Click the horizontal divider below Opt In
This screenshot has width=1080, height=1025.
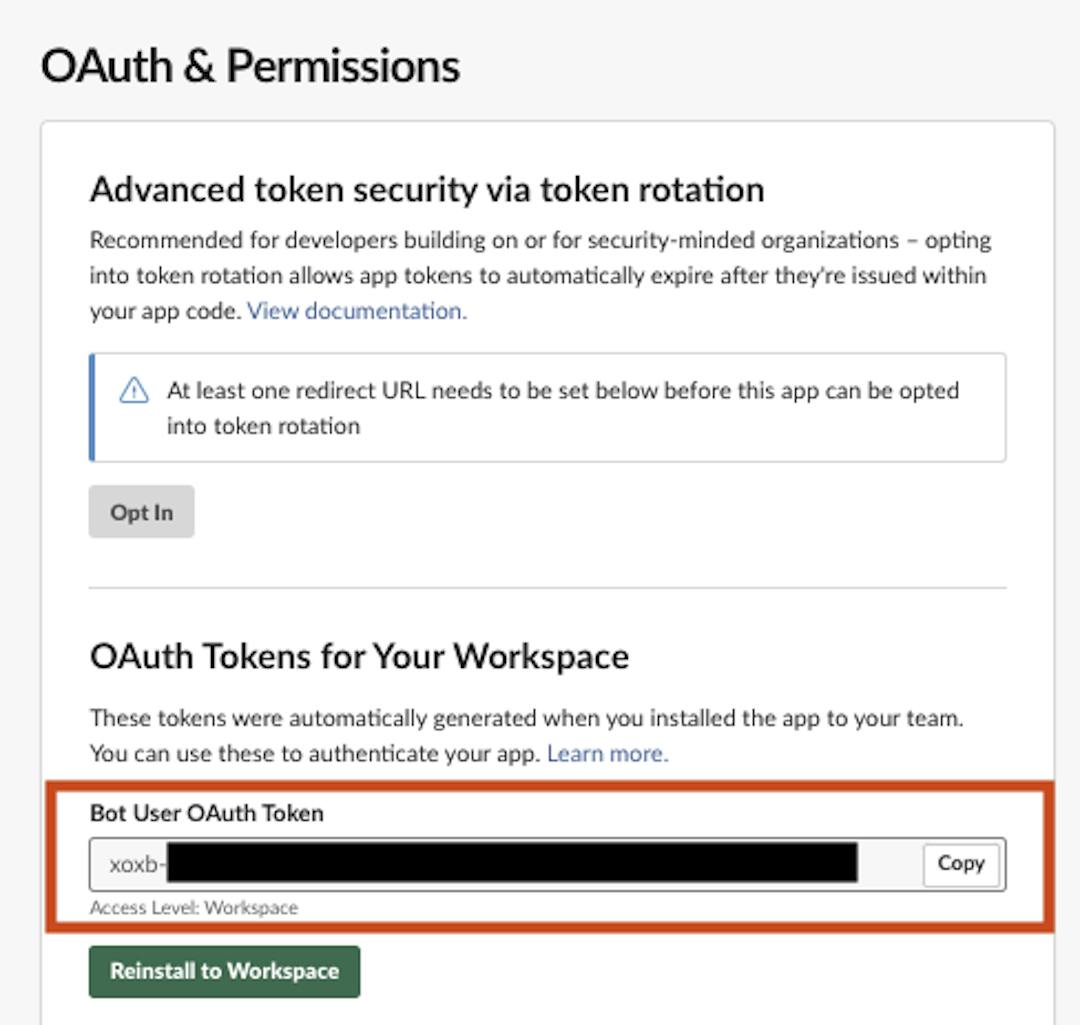(x=547, y=588)
